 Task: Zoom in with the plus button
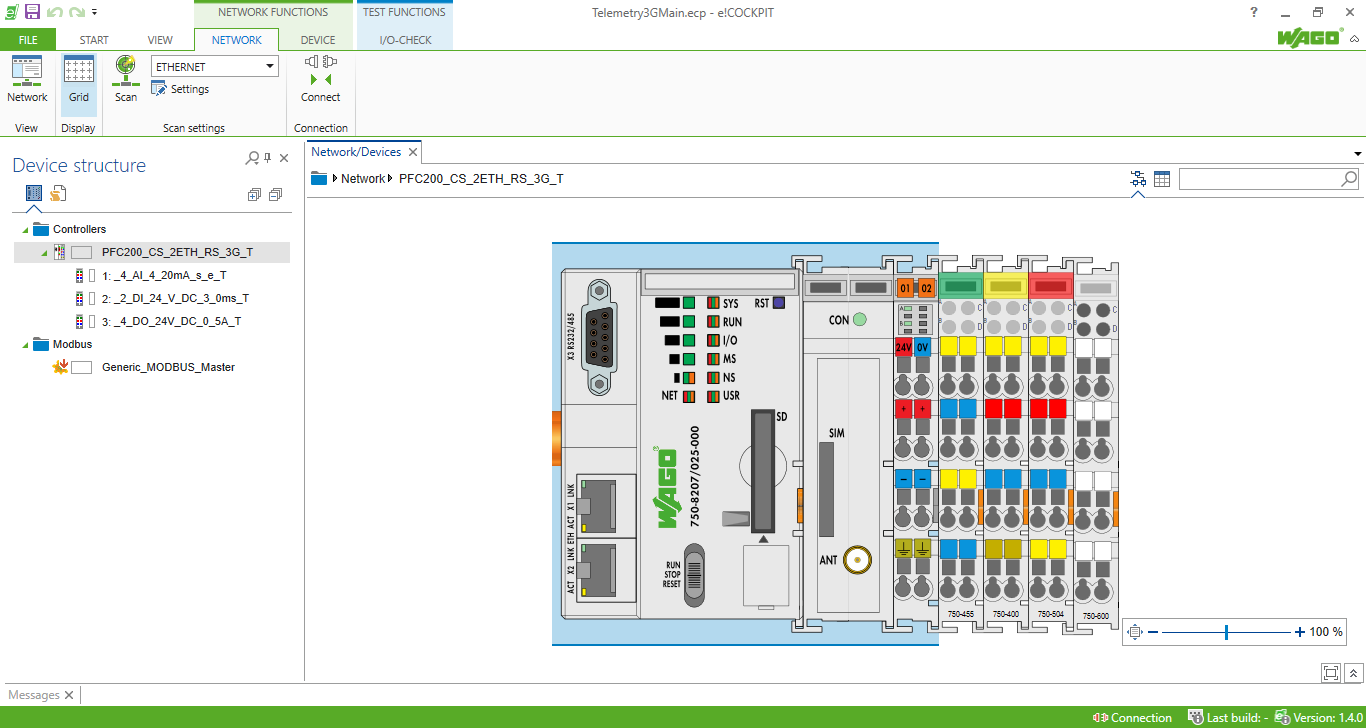(x=1299, y=632)
